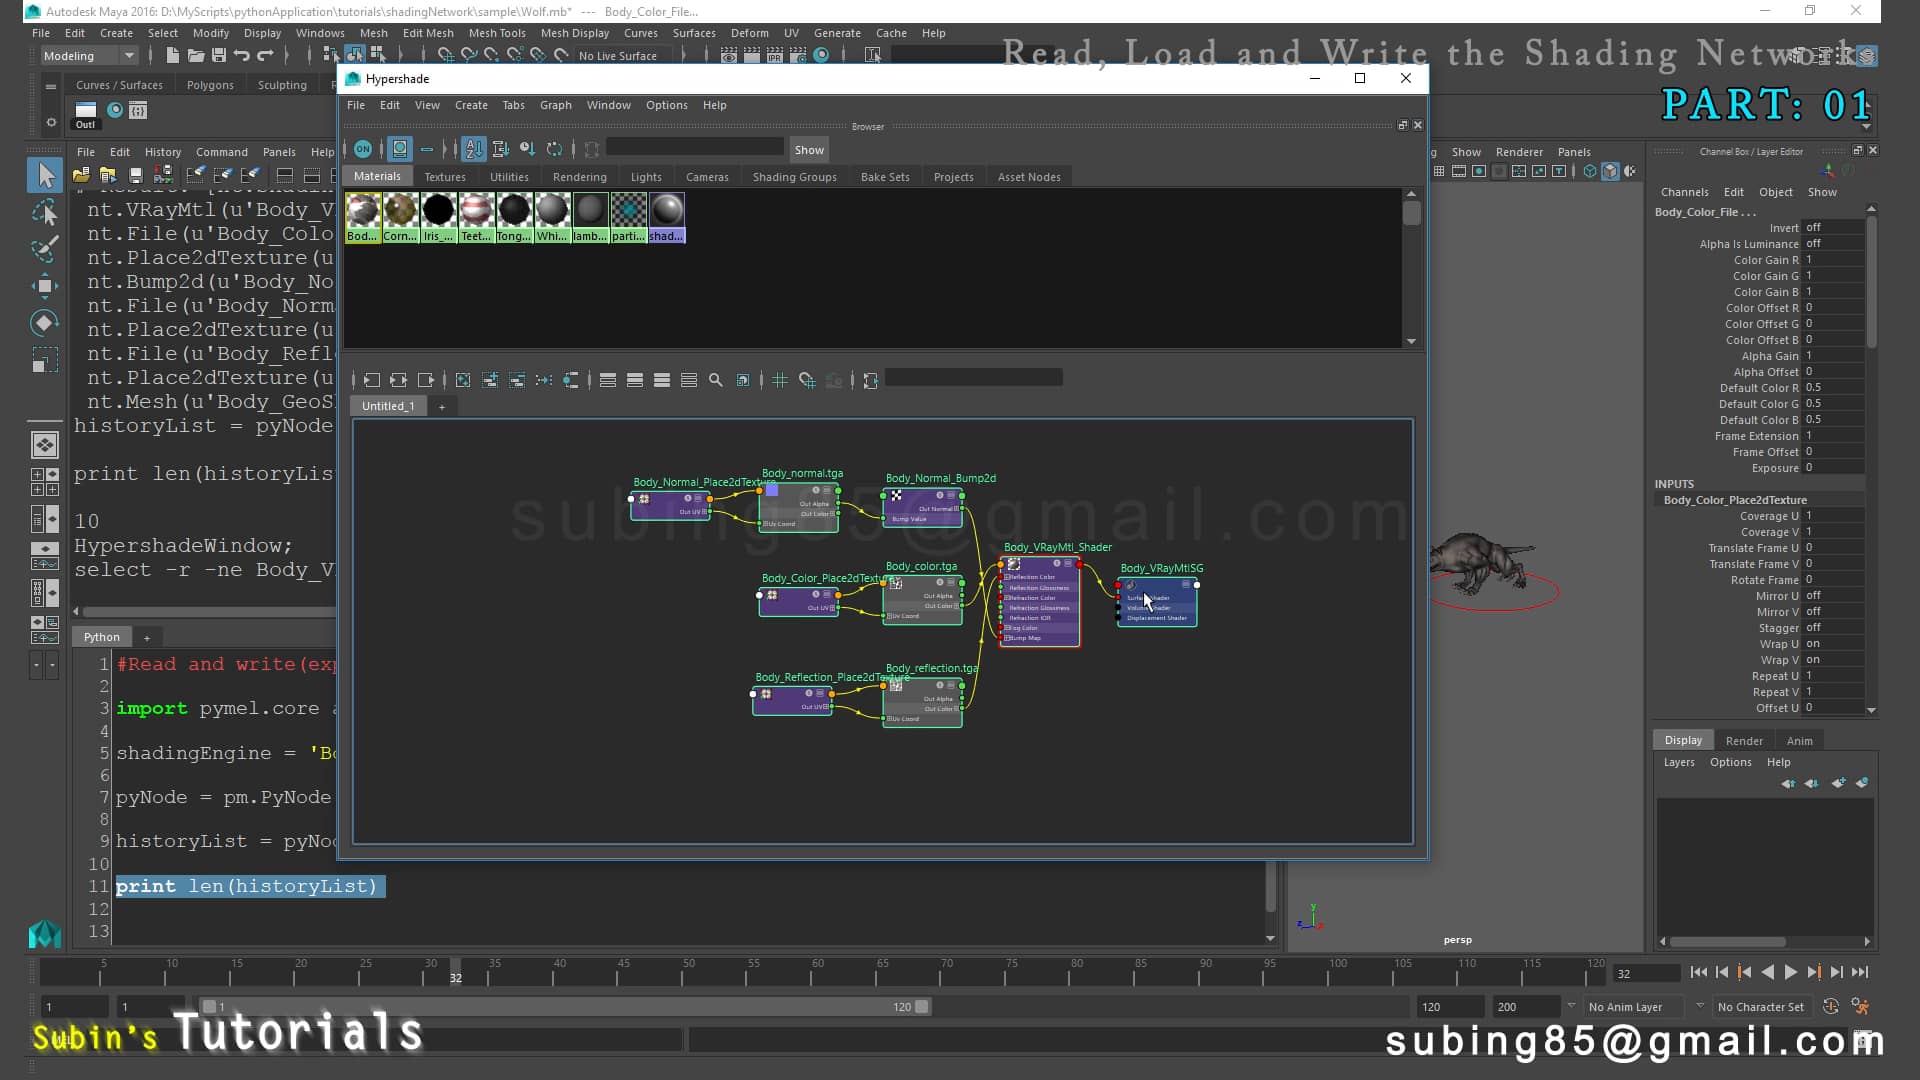The height and width of the screenshot is (1080, 1920).
Task: Click the search magnifier in the graph toolbar
Action: click(x=715, y=380)
